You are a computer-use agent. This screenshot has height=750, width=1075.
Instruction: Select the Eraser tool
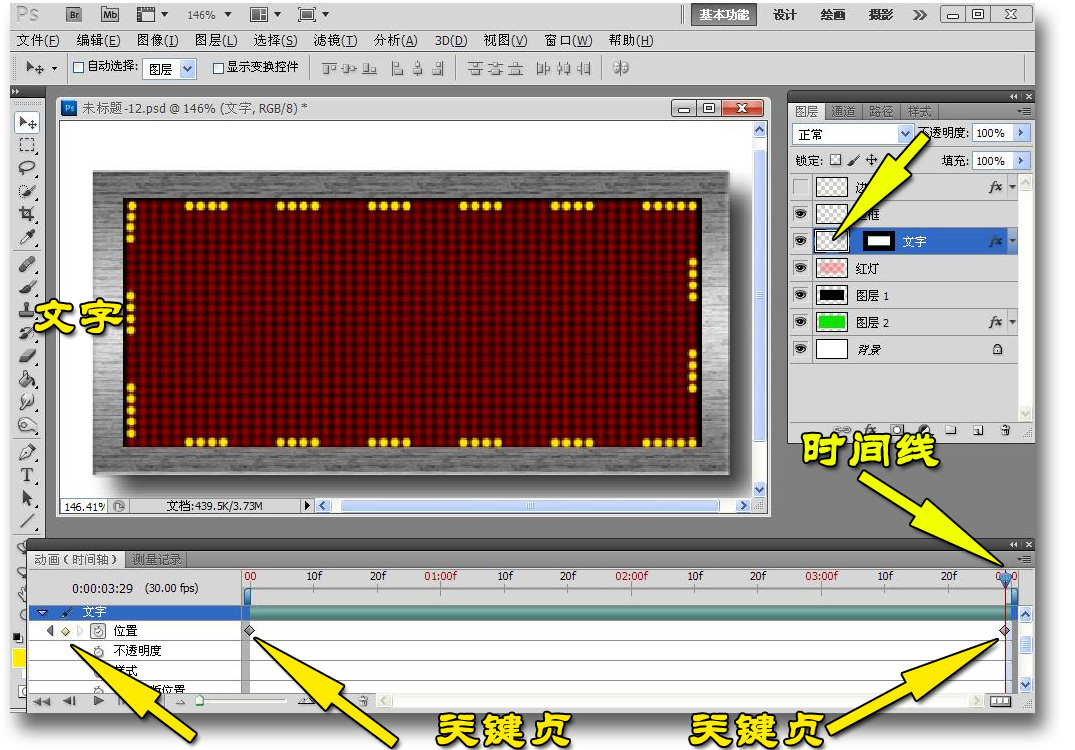[x=27, y=355]
